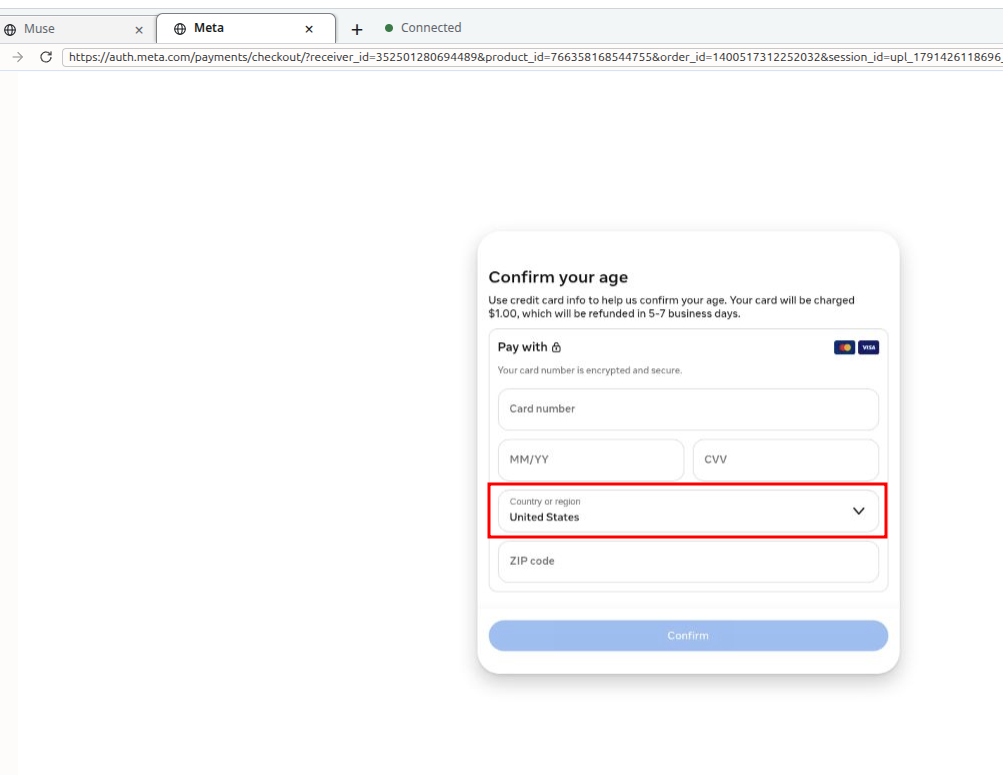This screenshot has height=775, width=1003.
Task: Reload the current page
Action: click(x=46, y=57)
